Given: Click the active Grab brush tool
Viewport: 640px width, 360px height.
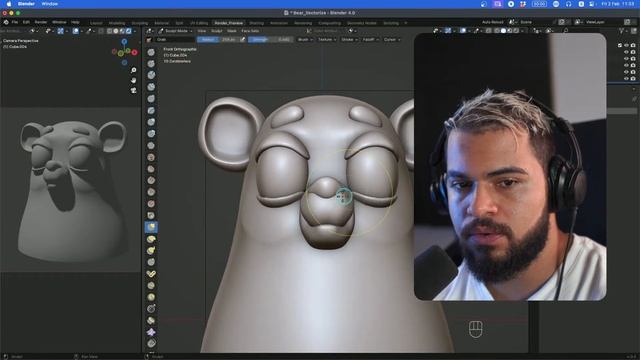Looking at the screenshot, I should [x=151, y=227].
